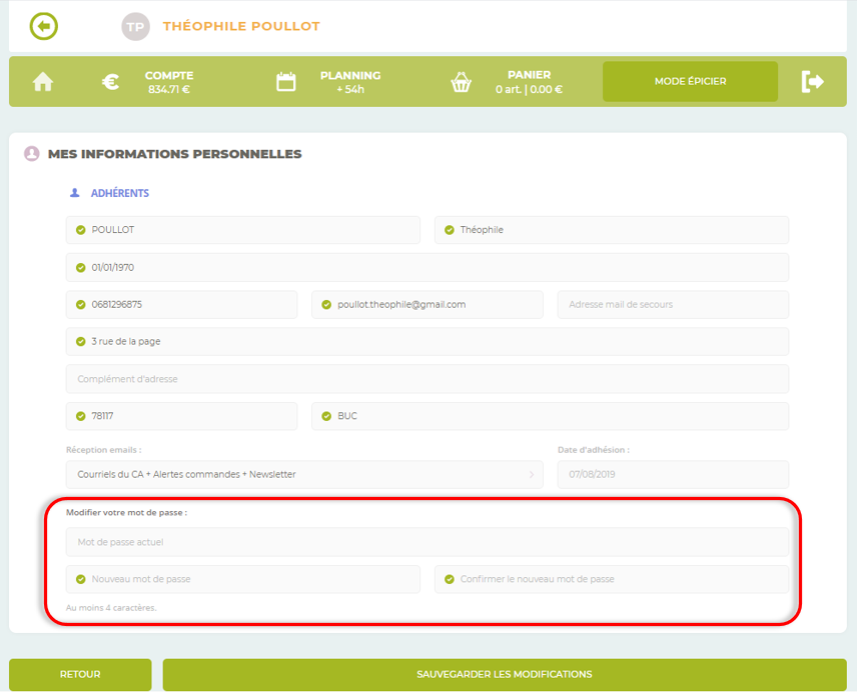Focus the Nouveau mot de passe field
The width and height of the screenshot is (857, 692).
click(243, 579)
